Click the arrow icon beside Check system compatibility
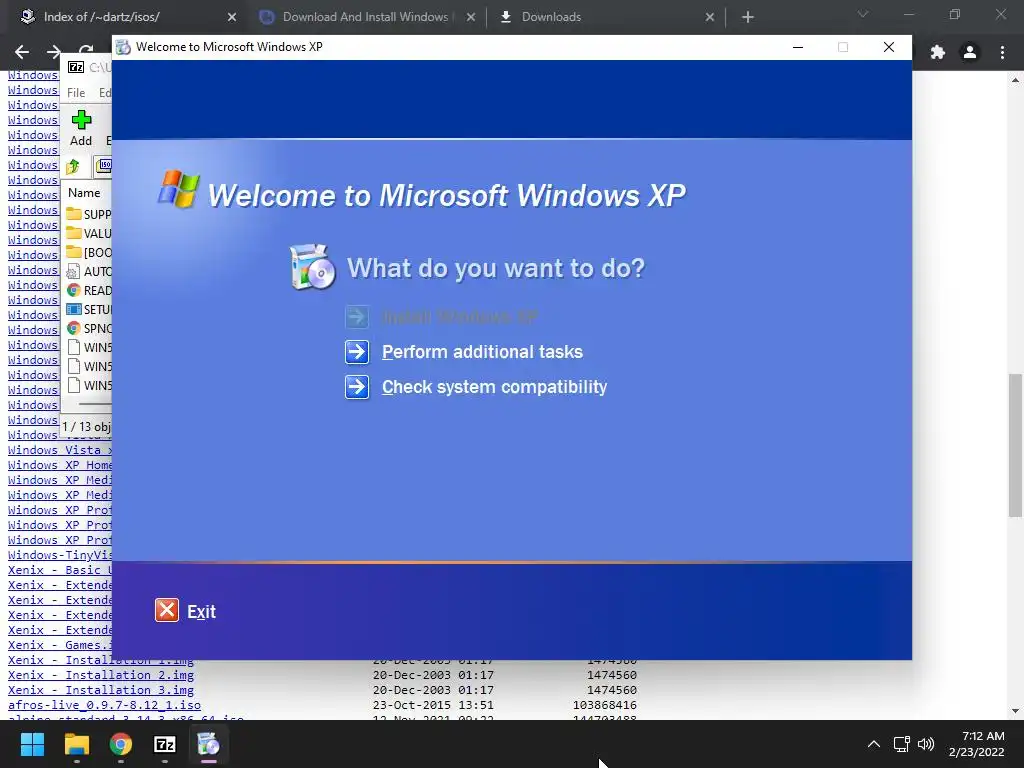The width and height of the screenshot is (1024, 768). (x=357, y=387)
